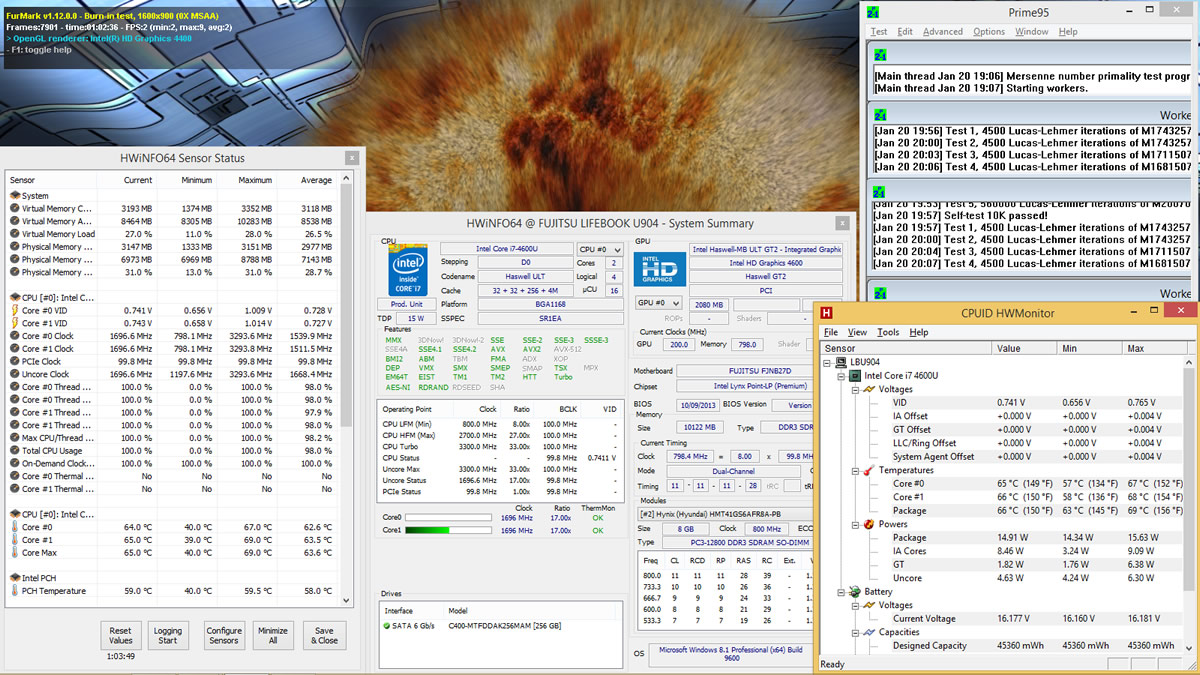The height and width of the screenshot is (675, 1200).
Task: Click the Core Max thermometer icon
Action: pyautogui.click(x=14, y=553)
